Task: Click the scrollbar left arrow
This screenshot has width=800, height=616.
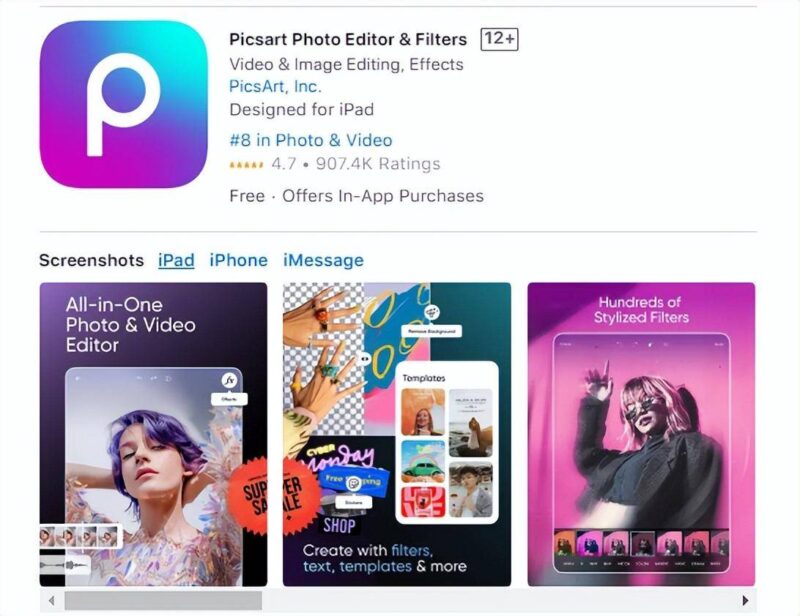Action: point(52,600)
